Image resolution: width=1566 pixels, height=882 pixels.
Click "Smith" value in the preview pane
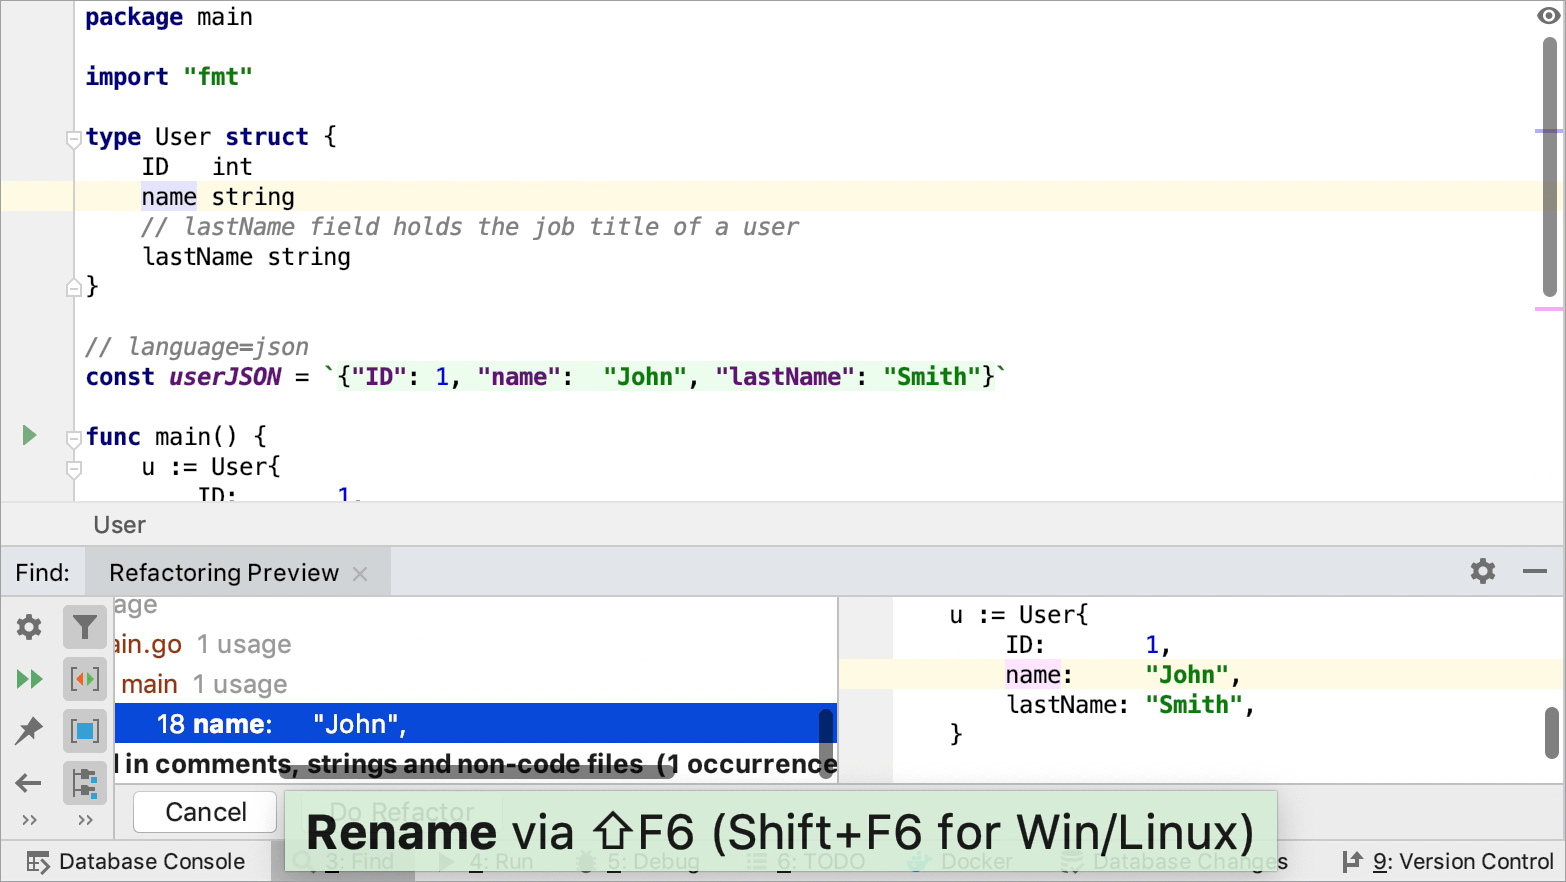1193,705
